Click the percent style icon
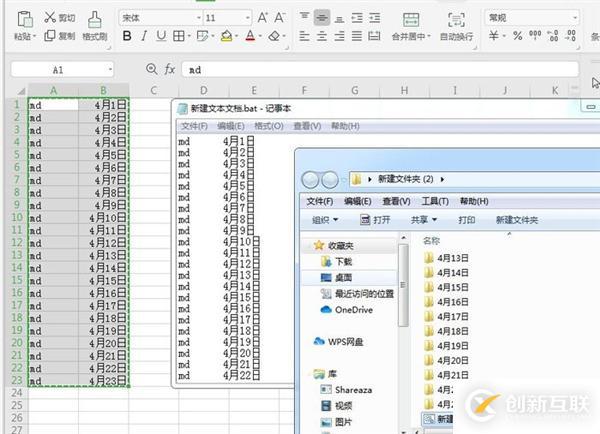Image resolution: width=600 pixels, height=434 pixels. (x=517, y=36)
